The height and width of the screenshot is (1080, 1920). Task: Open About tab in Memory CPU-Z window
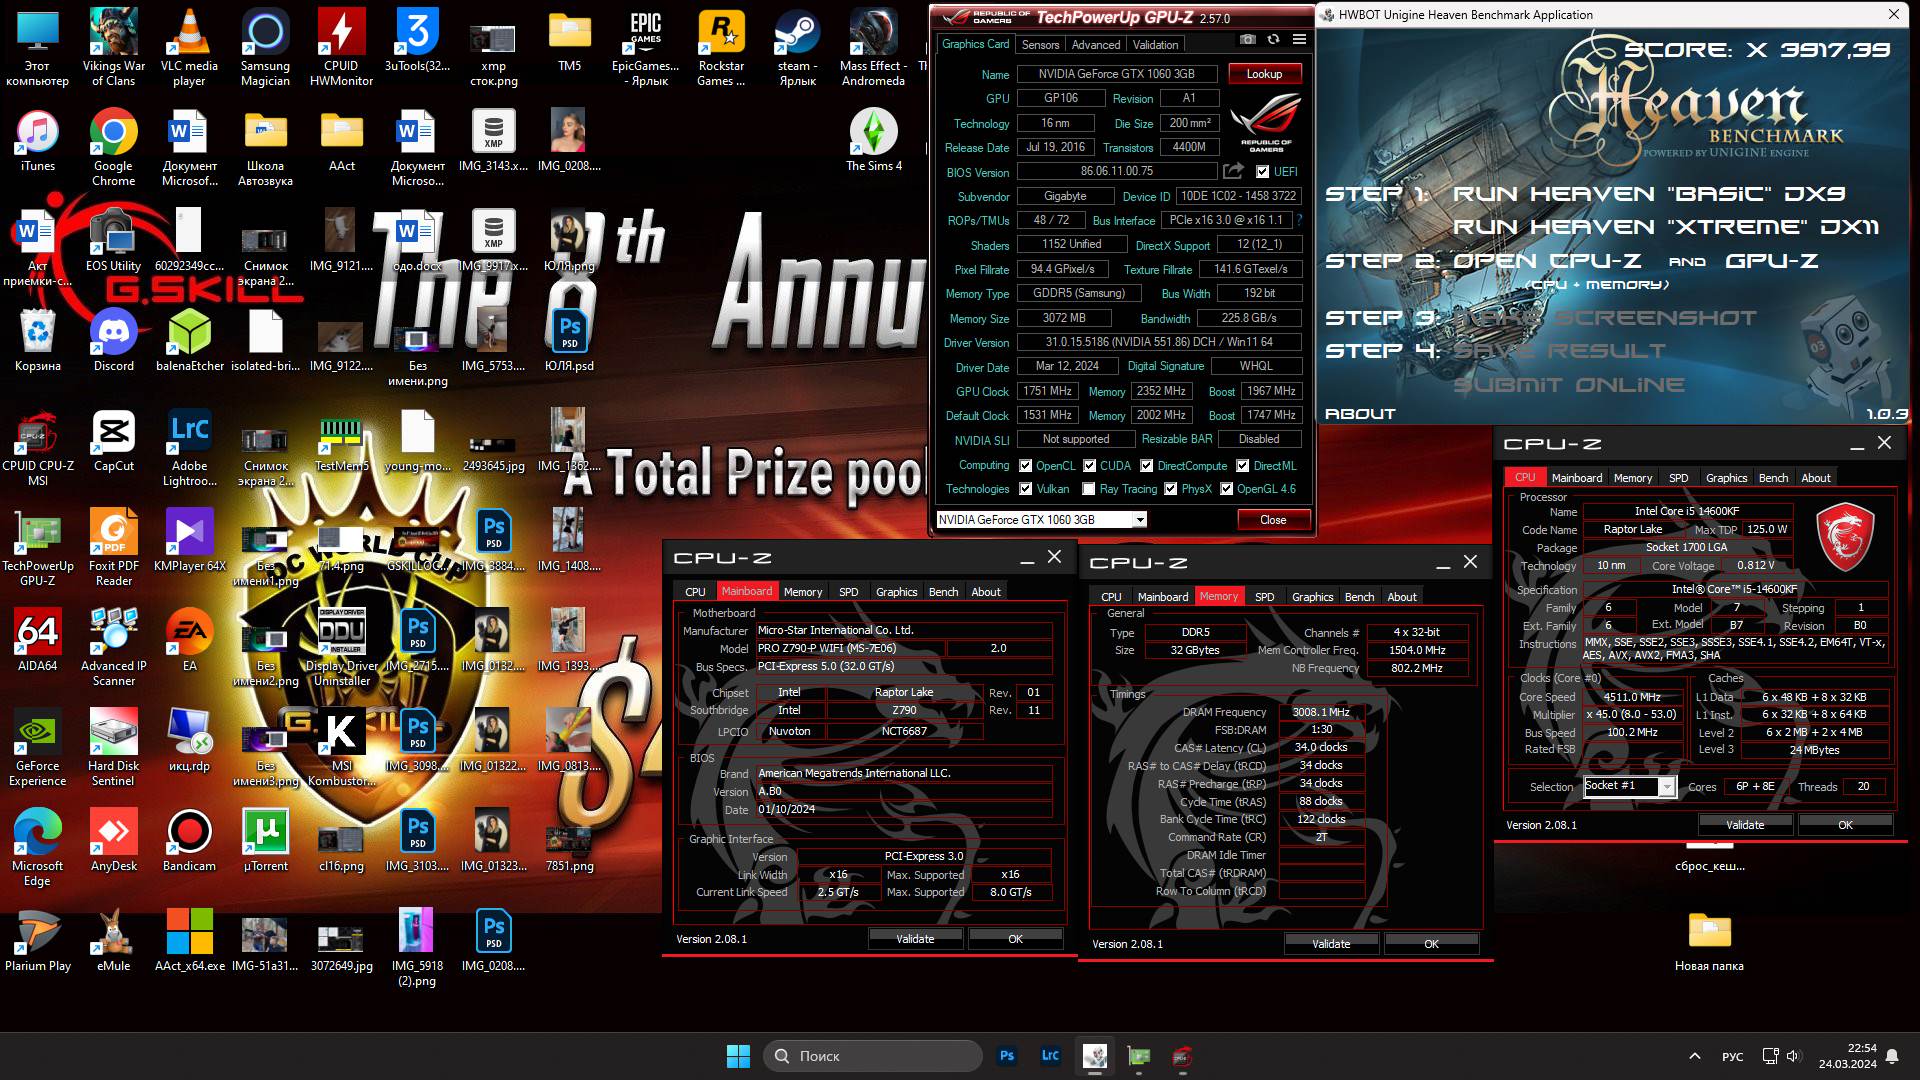click(x=1401, y=597)
